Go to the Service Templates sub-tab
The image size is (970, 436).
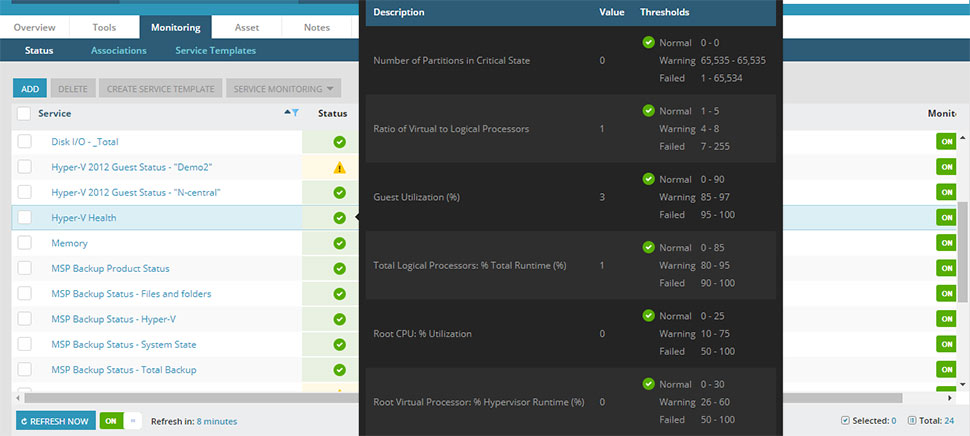pos(215,51)
